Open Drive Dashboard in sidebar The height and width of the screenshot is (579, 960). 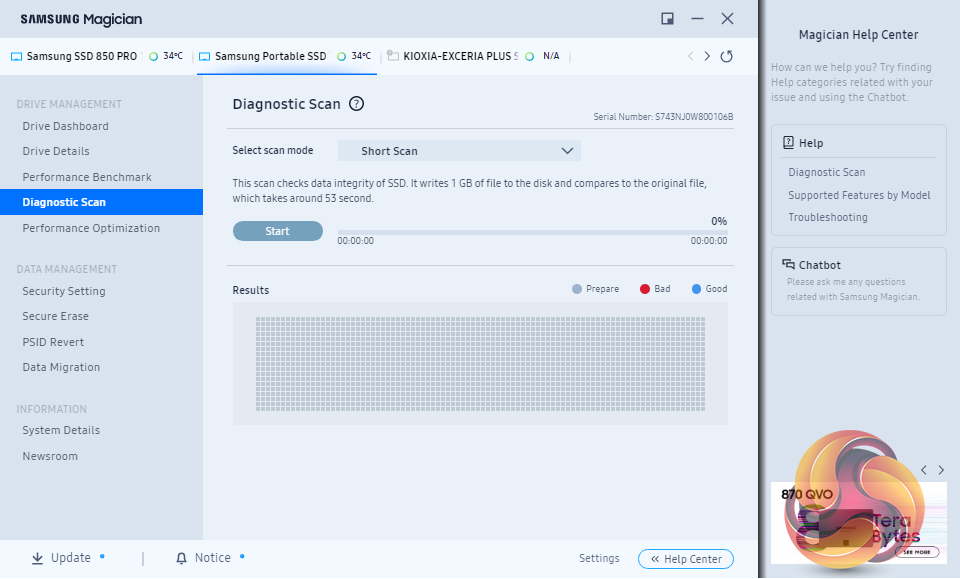tap(66, 126)
